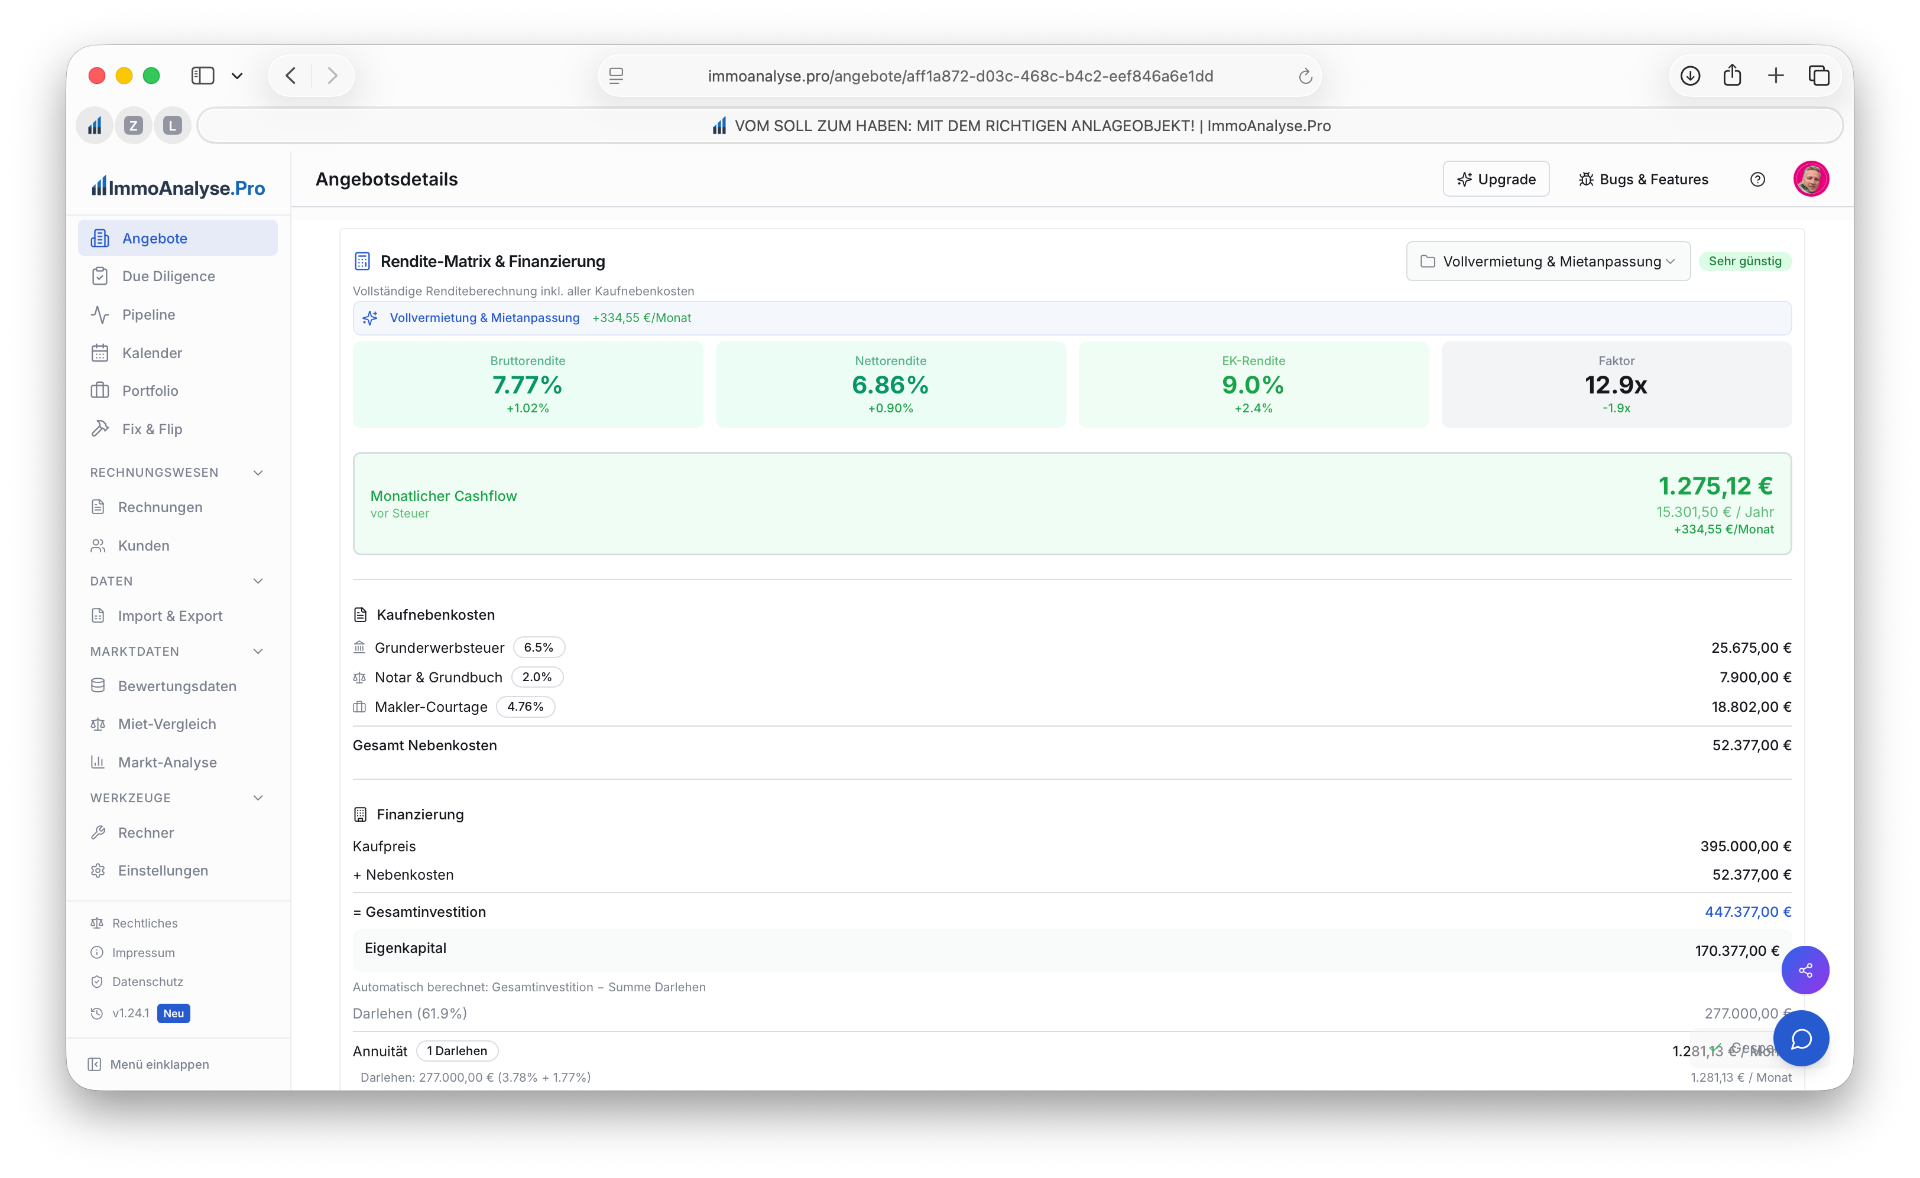This screenshot has width=1920, height=1178.
Task: Toggle the Safari sidebar icon
Action: coord(203,76)
